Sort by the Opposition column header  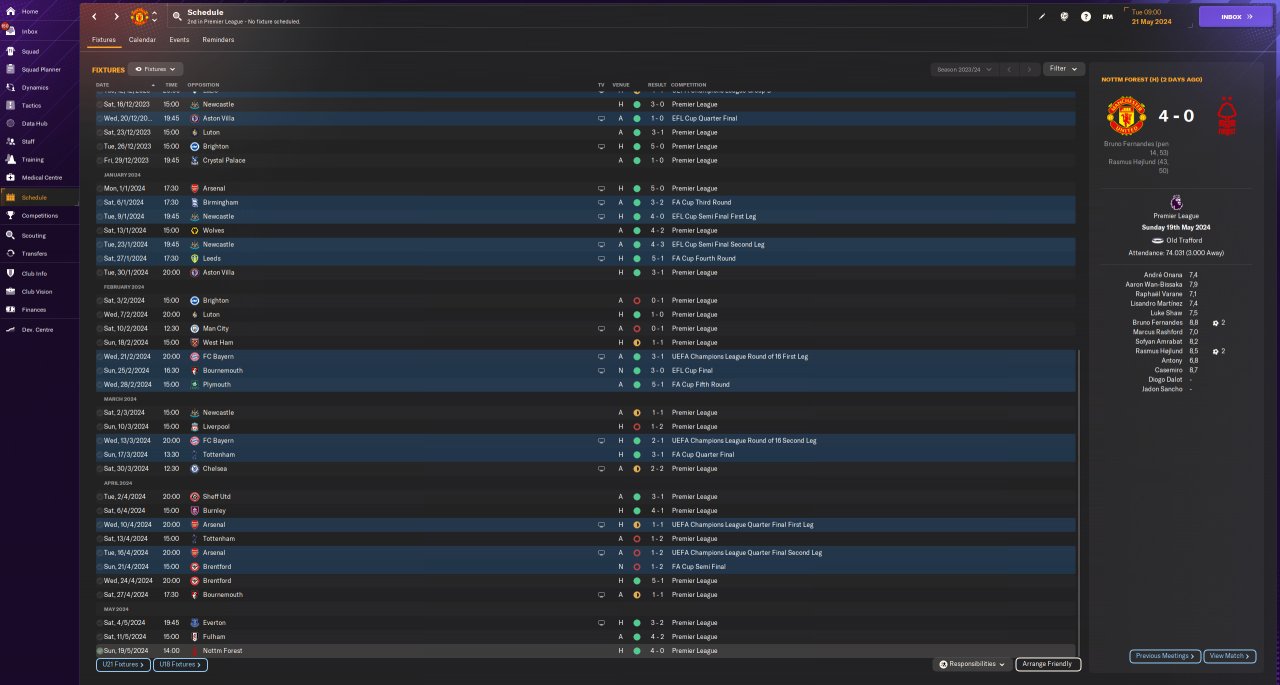point(203,85)
